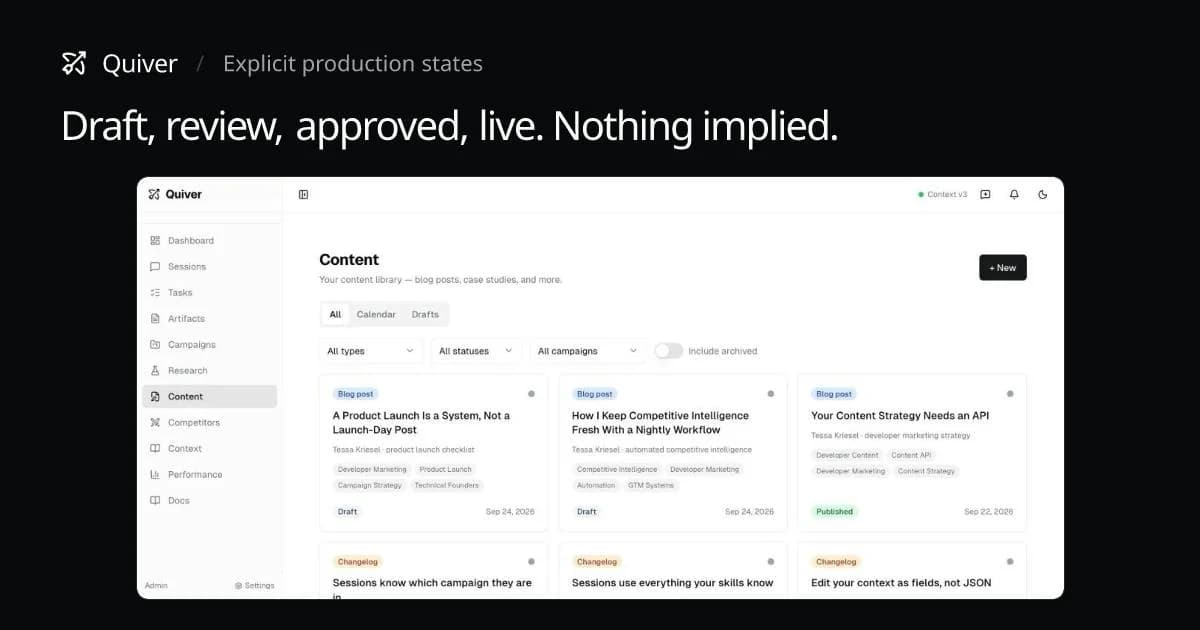Toggle the Include archived switch
Screen dimensions: 1200x630
pyautogui.click(x=668, y=351)
